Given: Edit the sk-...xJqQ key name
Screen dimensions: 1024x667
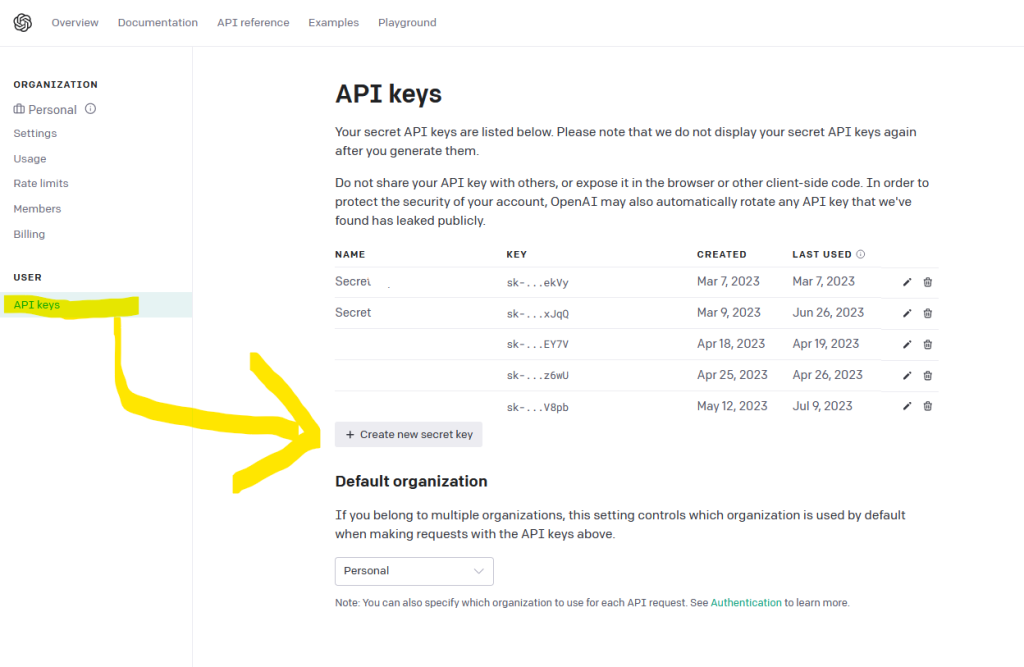Looking at the screenshot, I should [907, 314].
